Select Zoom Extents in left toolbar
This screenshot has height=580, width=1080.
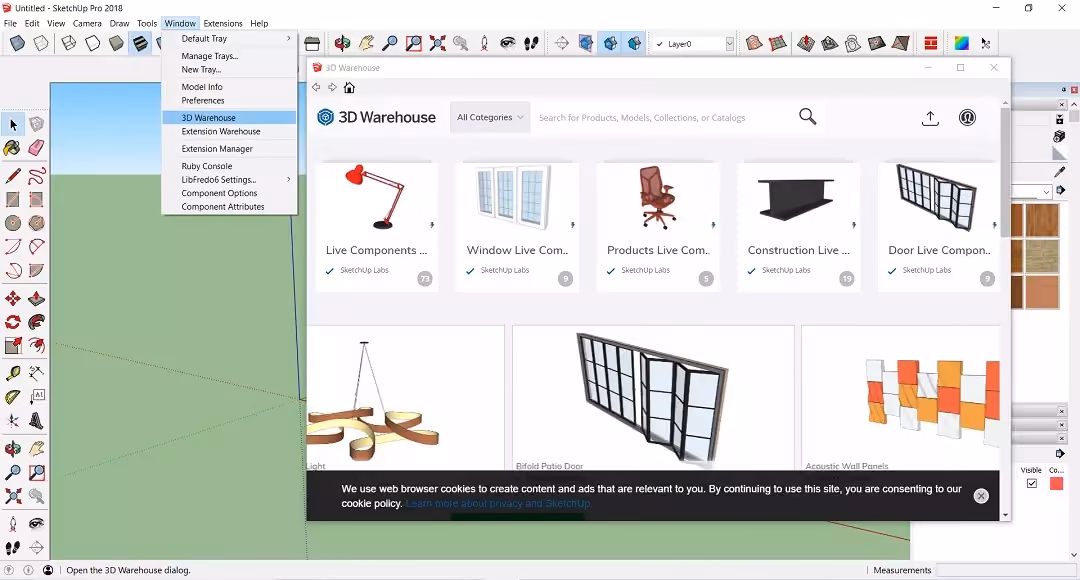pos(13,496)
